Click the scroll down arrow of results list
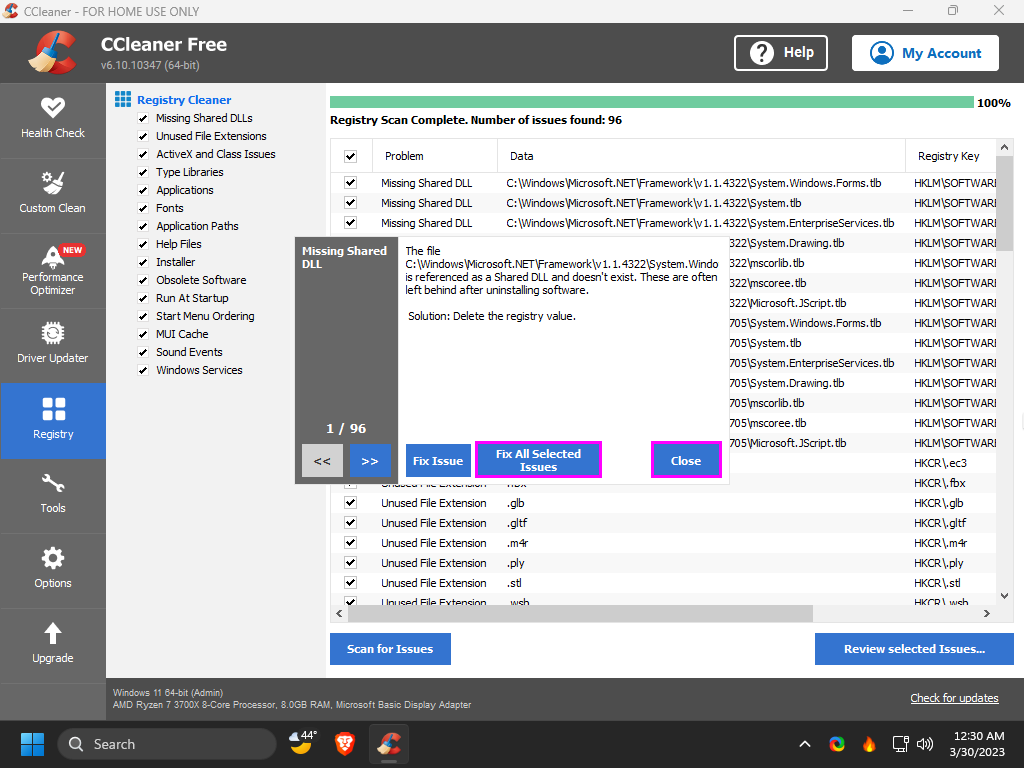1024x768 pixels. pyautogui.click(x=1004, y=596)
